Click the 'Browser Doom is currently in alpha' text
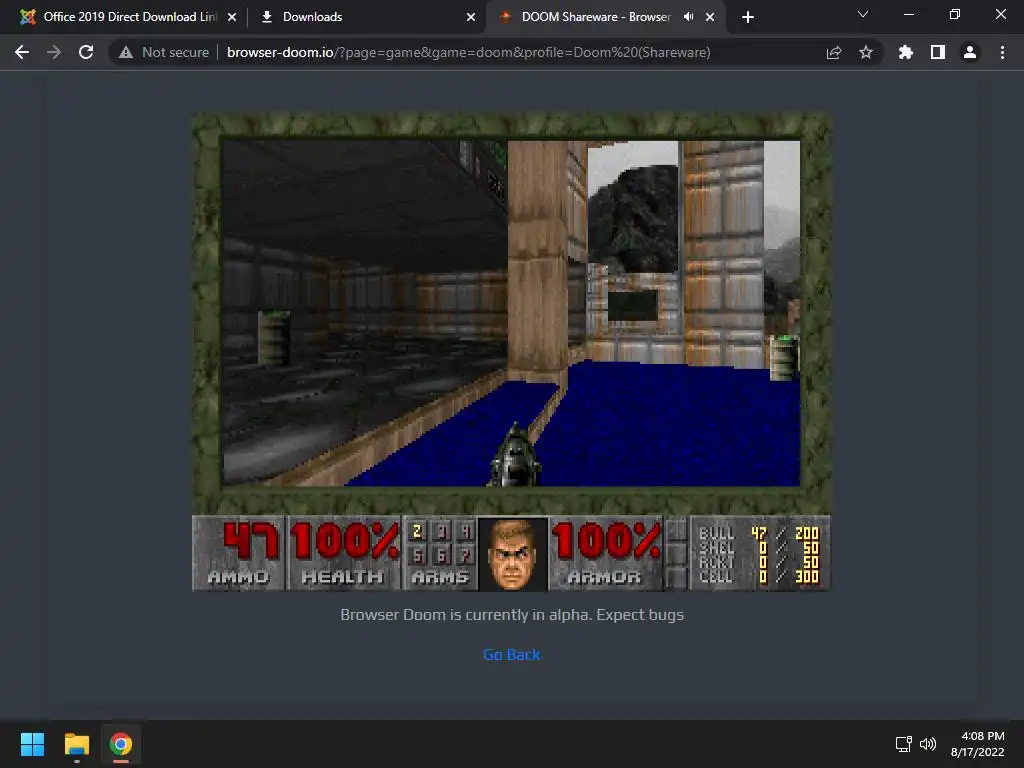 (x=511, y=615)
